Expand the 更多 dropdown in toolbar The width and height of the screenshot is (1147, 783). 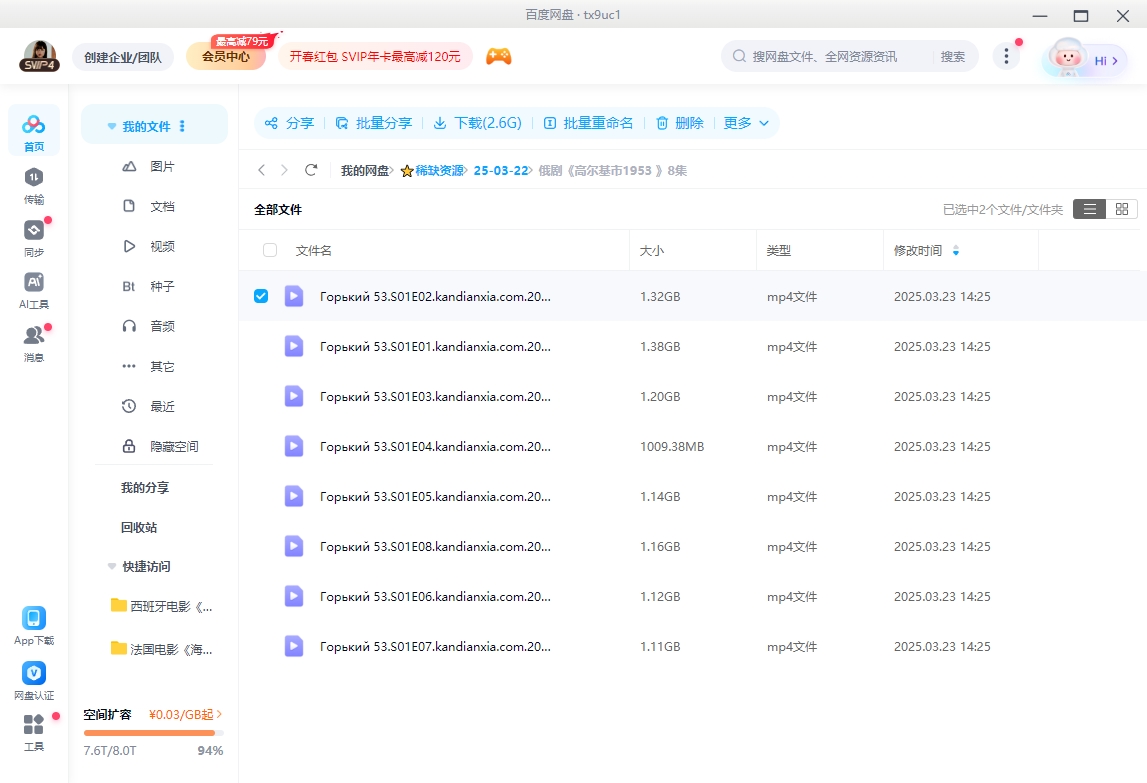click(x=746, y=123)
